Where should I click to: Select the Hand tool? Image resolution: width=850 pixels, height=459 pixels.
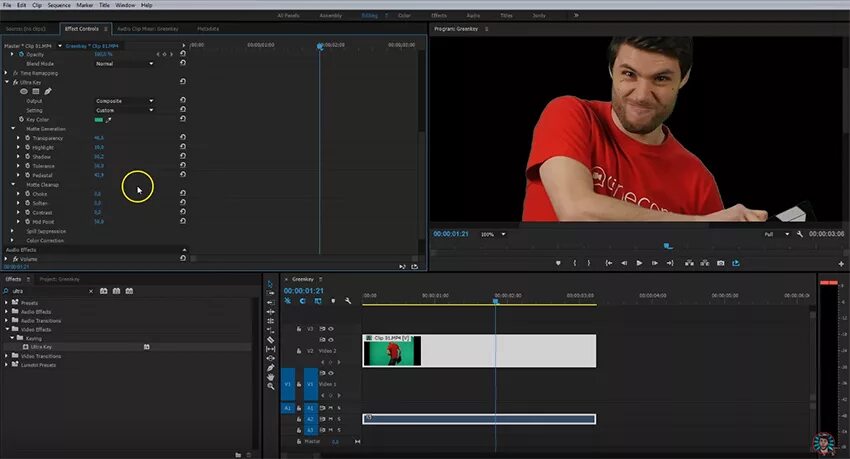click(x=270, y=377)
